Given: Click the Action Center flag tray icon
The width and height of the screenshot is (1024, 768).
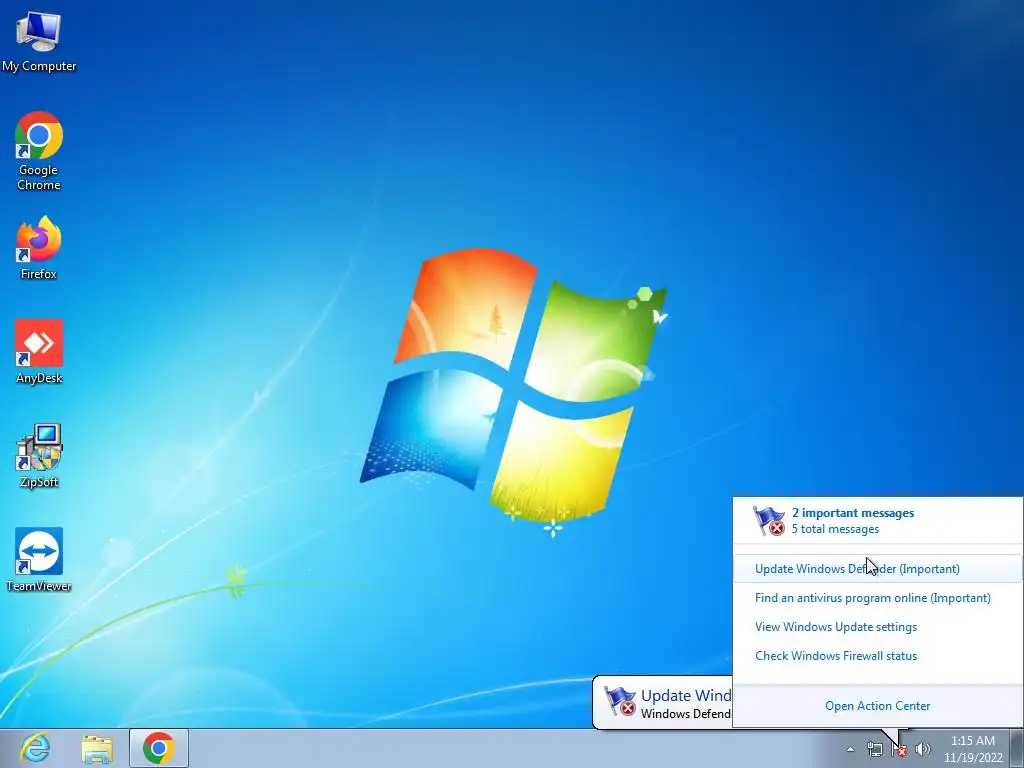Looking at the screenshot, I should pos(899,749).
